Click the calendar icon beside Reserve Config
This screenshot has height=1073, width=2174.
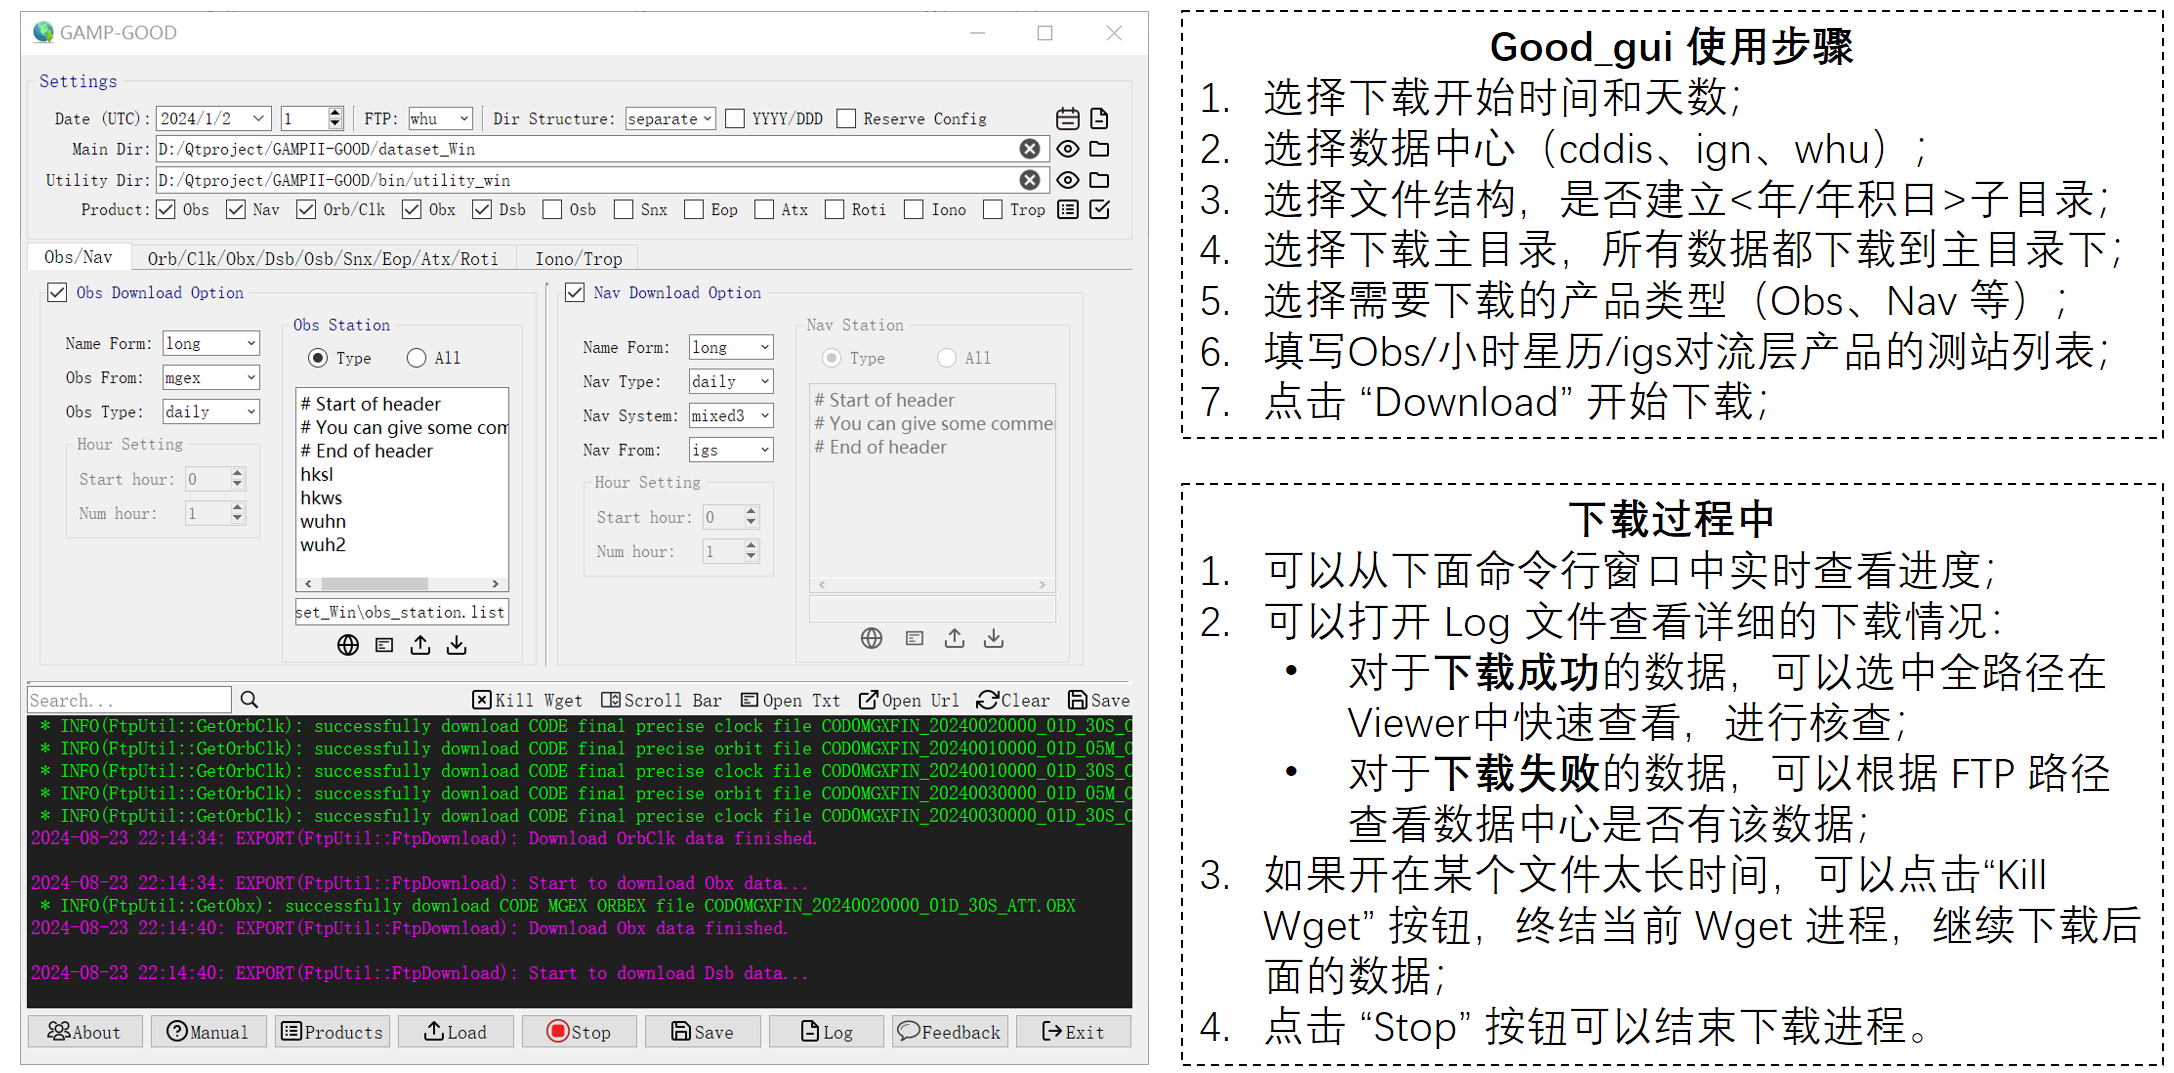1067,119
